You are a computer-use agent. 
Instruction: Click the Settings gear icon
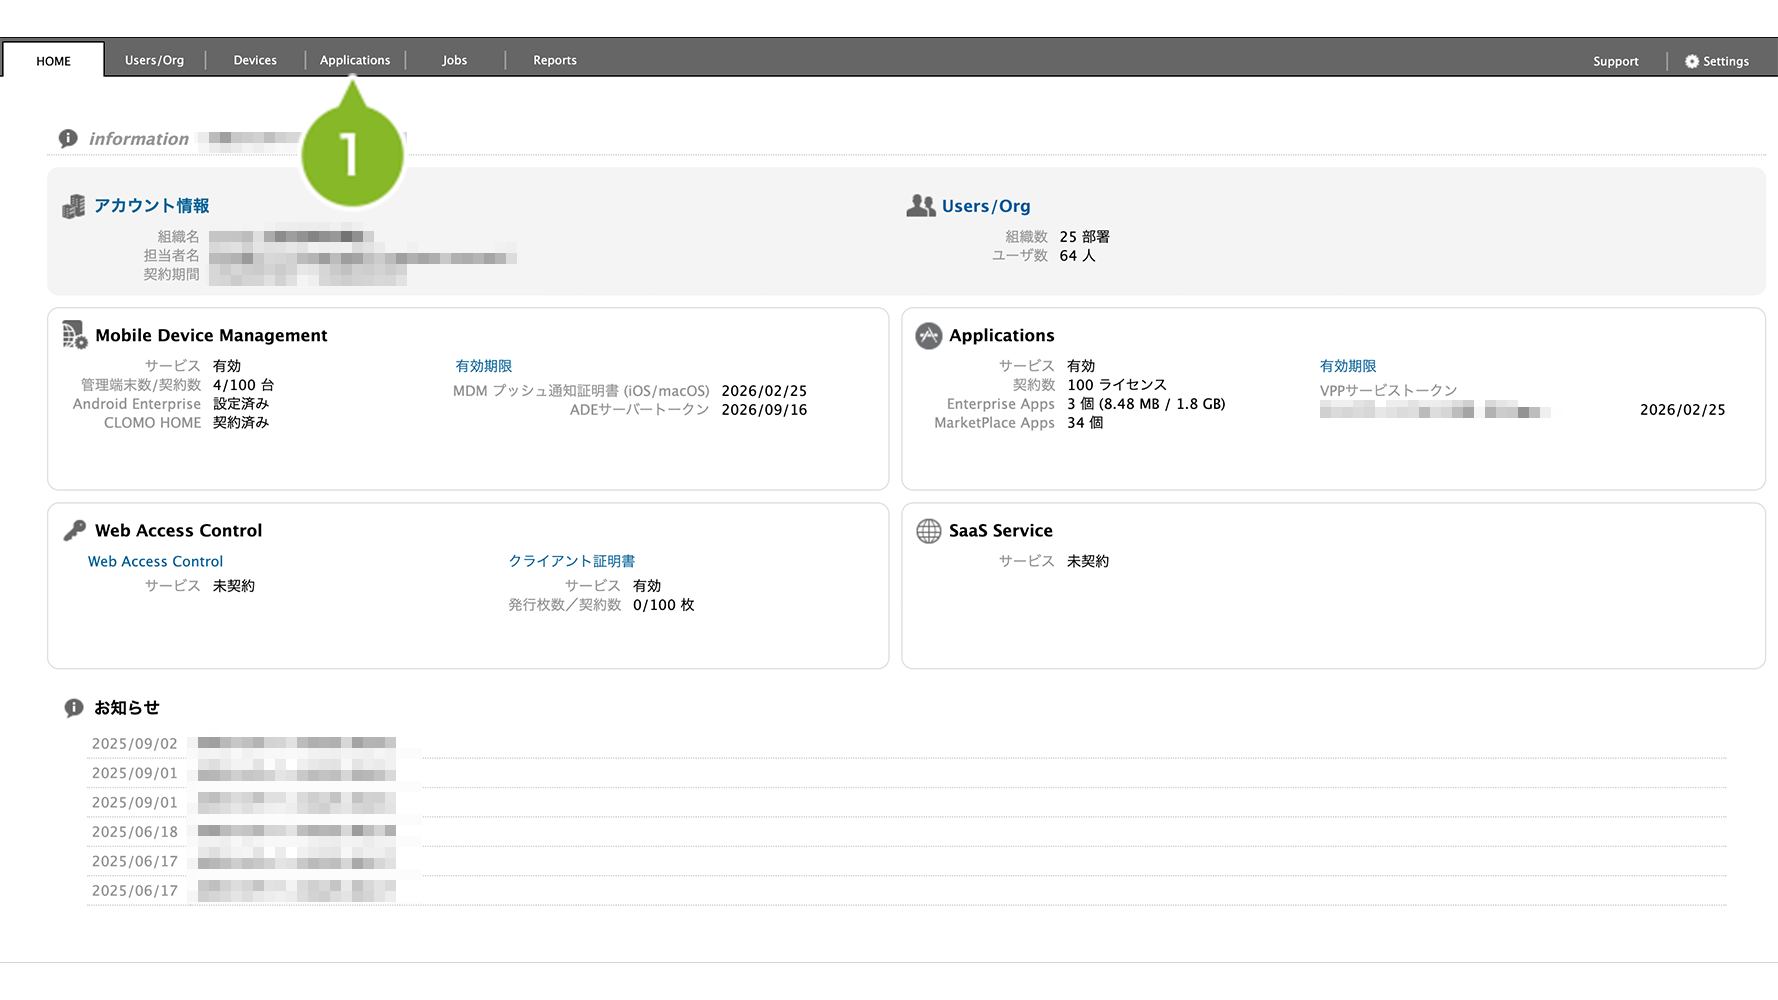coord(1691,61)
